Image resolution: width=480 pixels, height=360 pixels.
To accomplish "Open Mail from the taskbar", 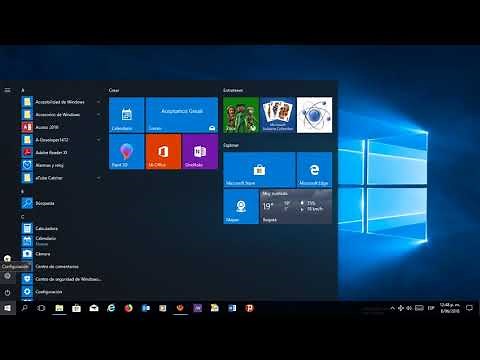I will [94, 308].
